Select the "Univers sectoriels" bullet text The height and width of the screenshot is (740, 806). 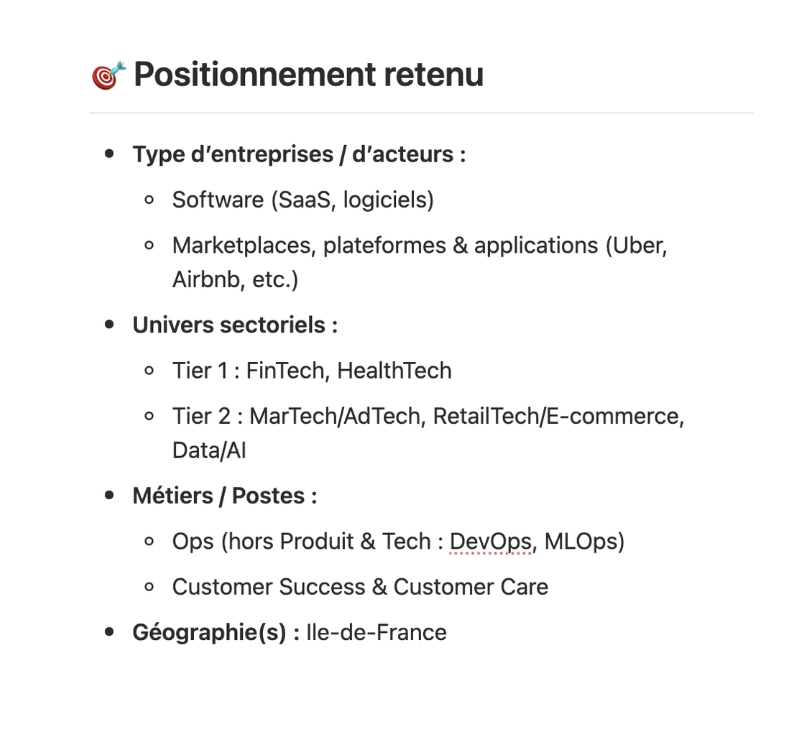[235, 325]
